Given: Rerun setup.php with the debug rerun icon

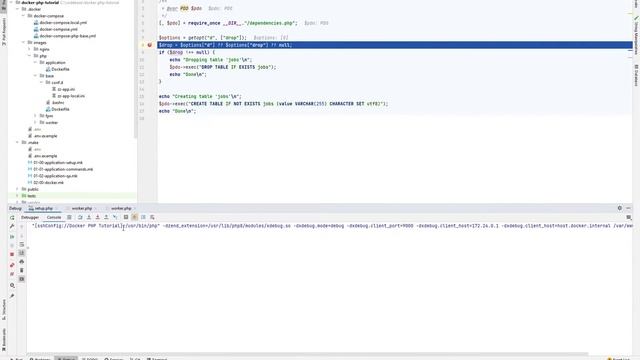Looking at the screenshot, I should coord(12,218).
